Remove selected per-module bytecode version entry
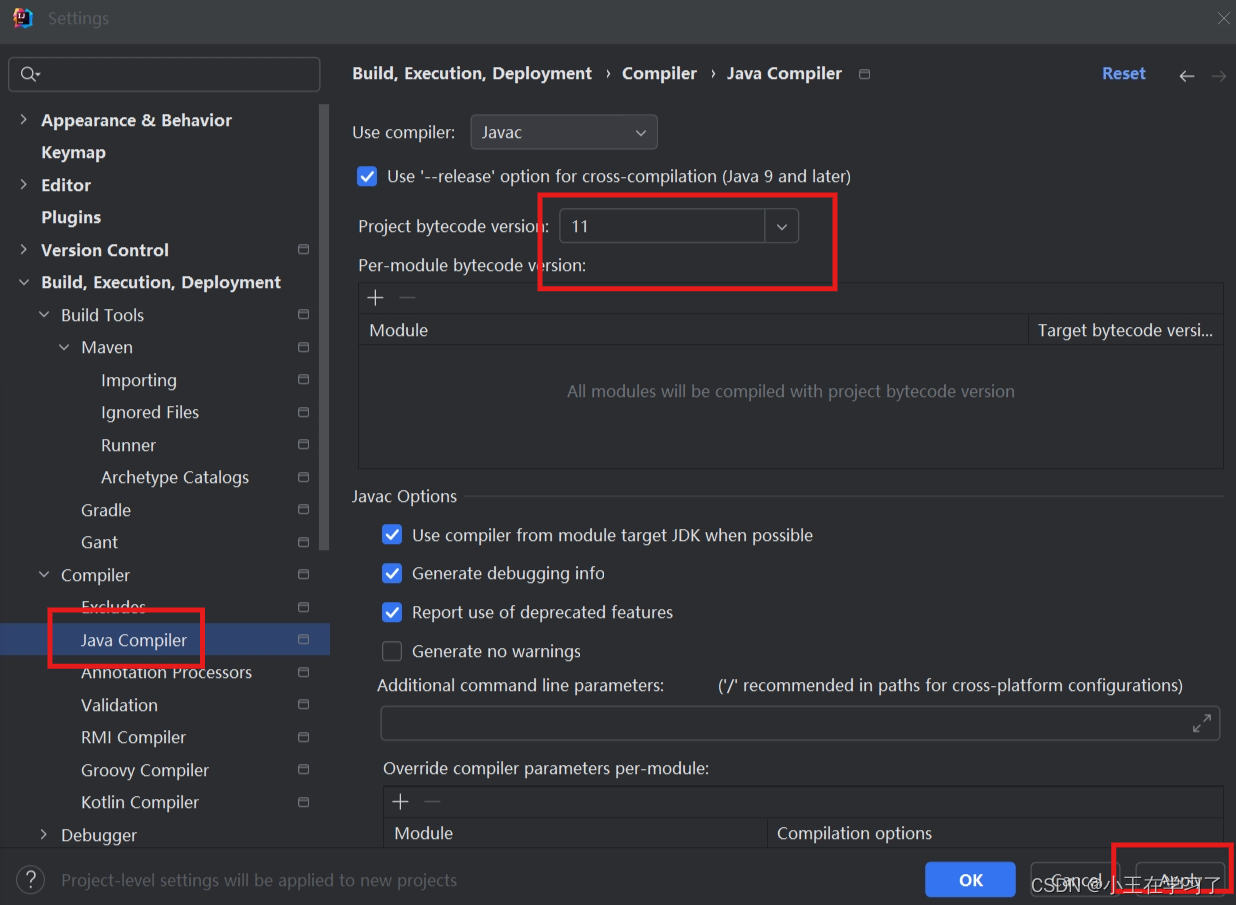This screenshot has width=1236, height=905. 407,298
